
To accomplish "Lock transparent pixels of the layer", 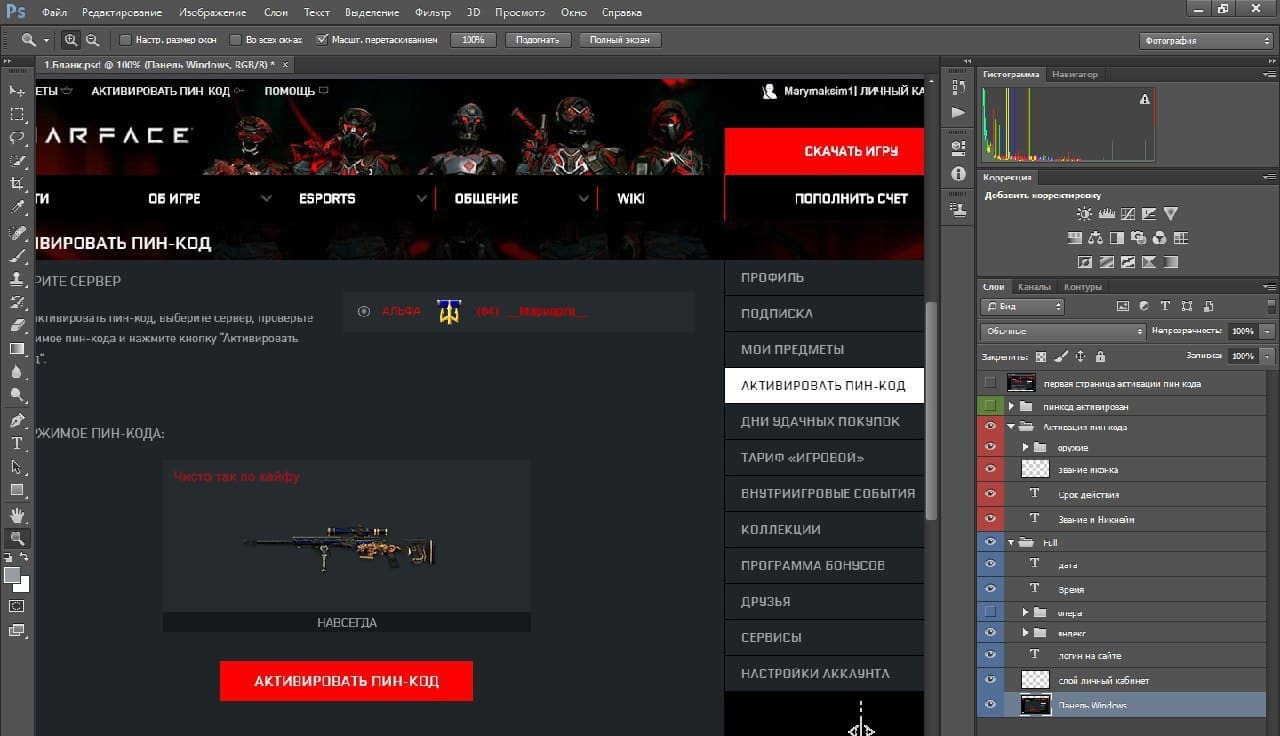I will pyautogui.click(x=1041, y=356).
